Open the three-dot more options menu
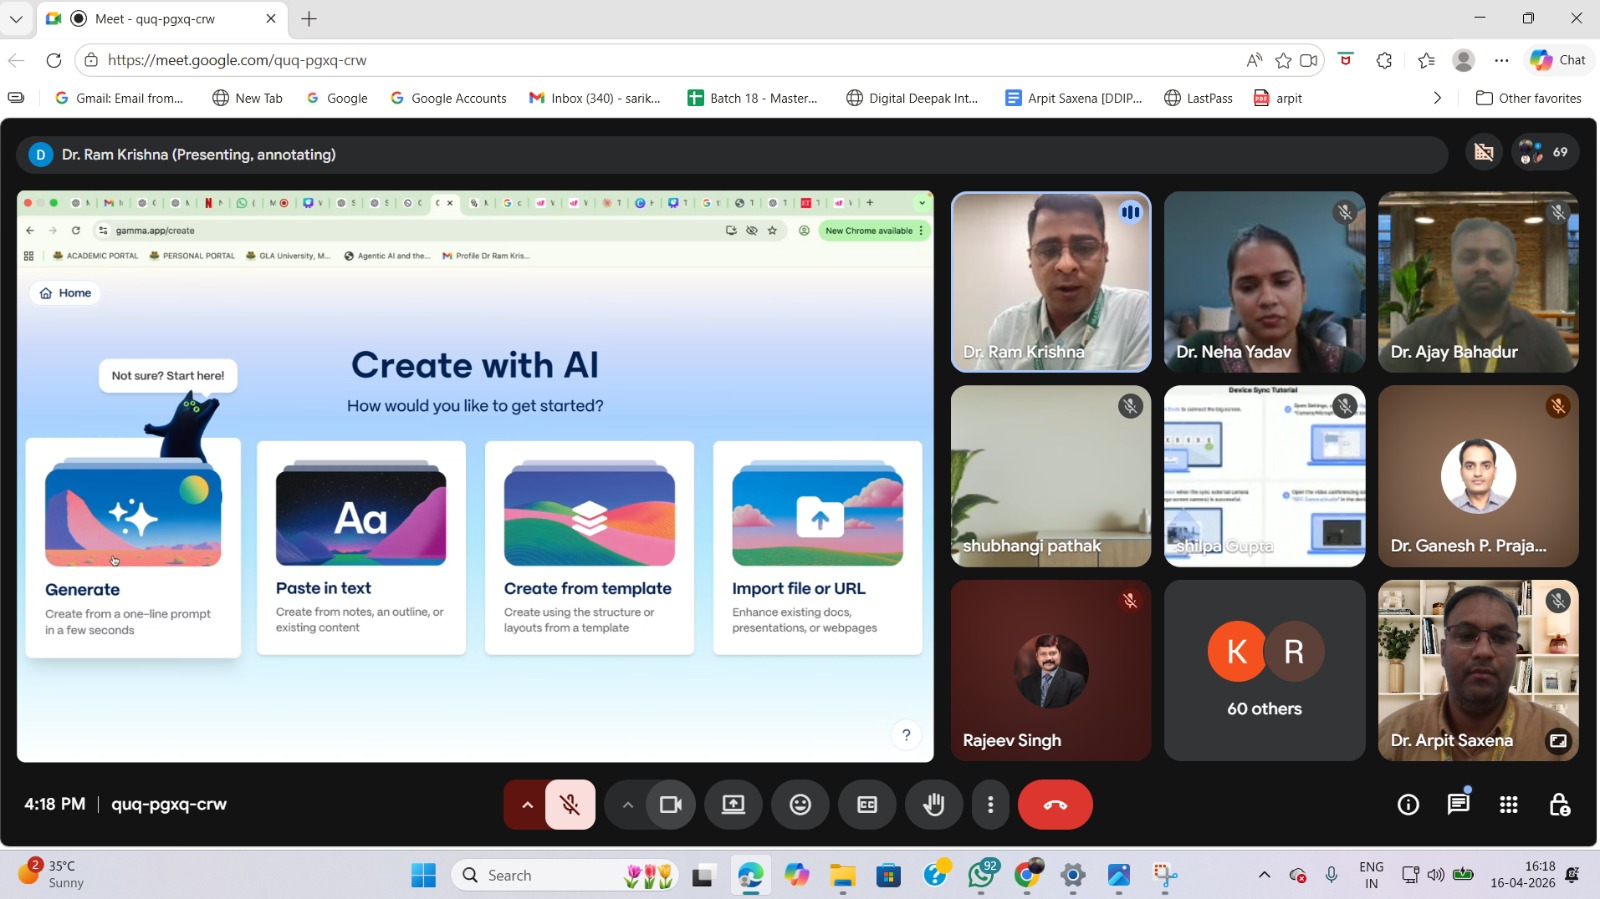 990,805
